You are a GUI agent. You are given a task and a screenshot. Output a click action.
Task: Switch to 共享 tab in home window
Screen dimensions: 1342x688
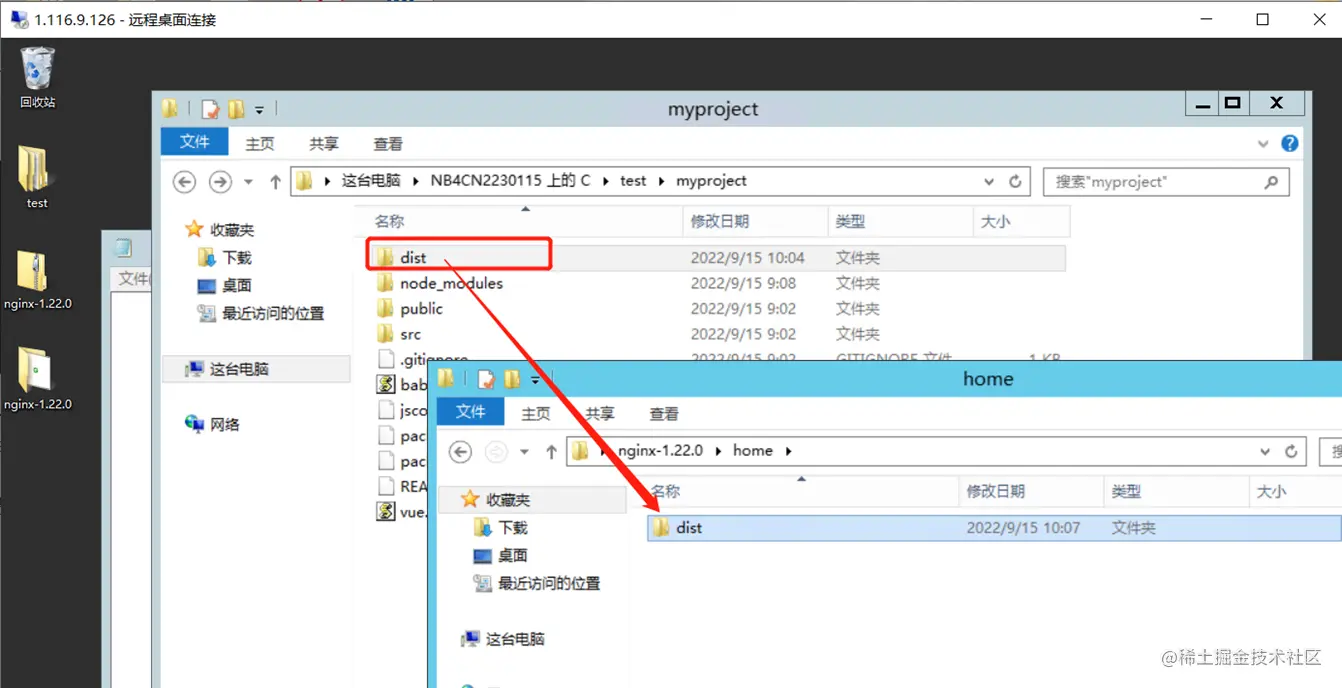tap(600, 414)
